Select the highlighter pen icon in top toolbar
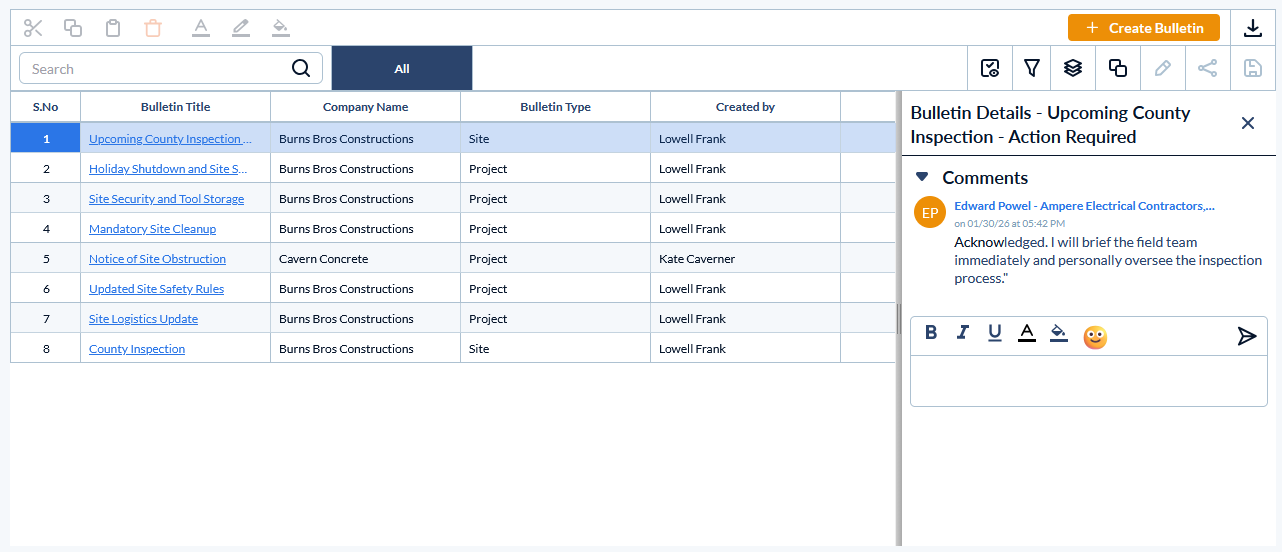Viewport: 1282px width, 552px height. [241, 28]
